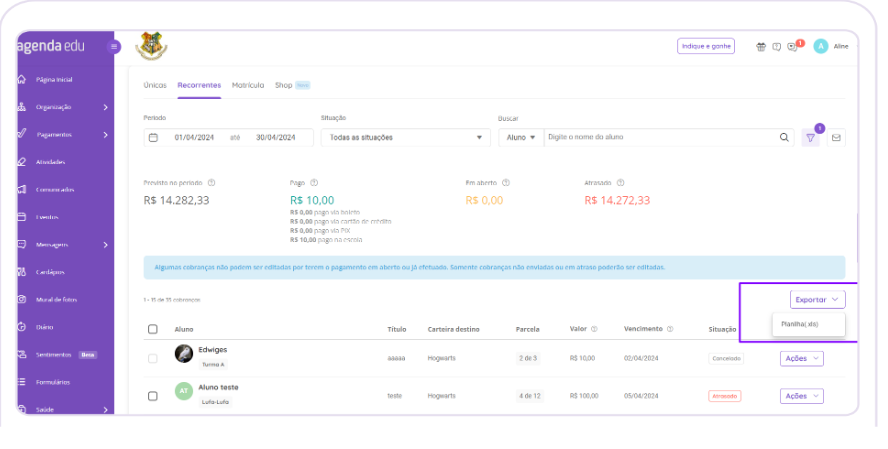Open Ações dropdown for Aluno teste
This screenshot has width=888, height=449.
pos(801,396)
